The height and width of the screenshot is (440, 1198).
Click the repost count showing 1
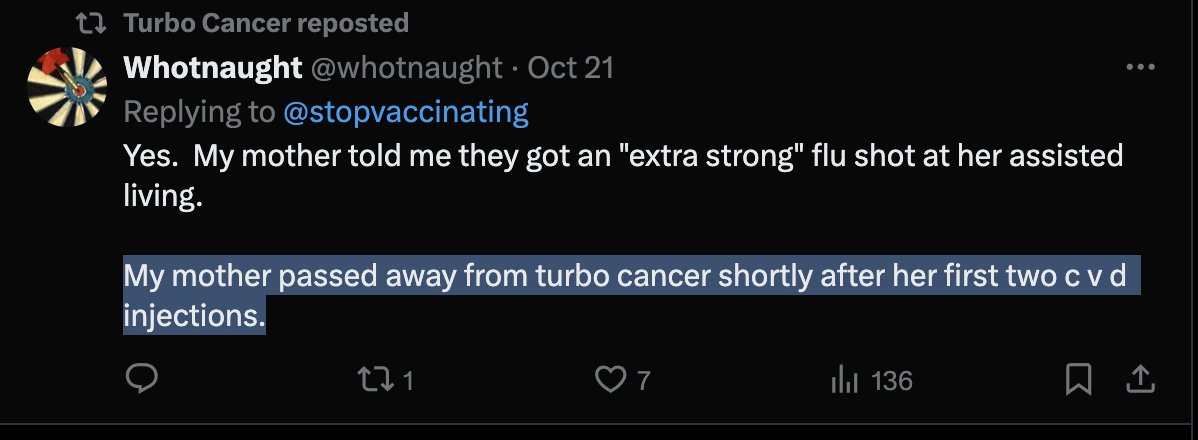tap(407, 380)
